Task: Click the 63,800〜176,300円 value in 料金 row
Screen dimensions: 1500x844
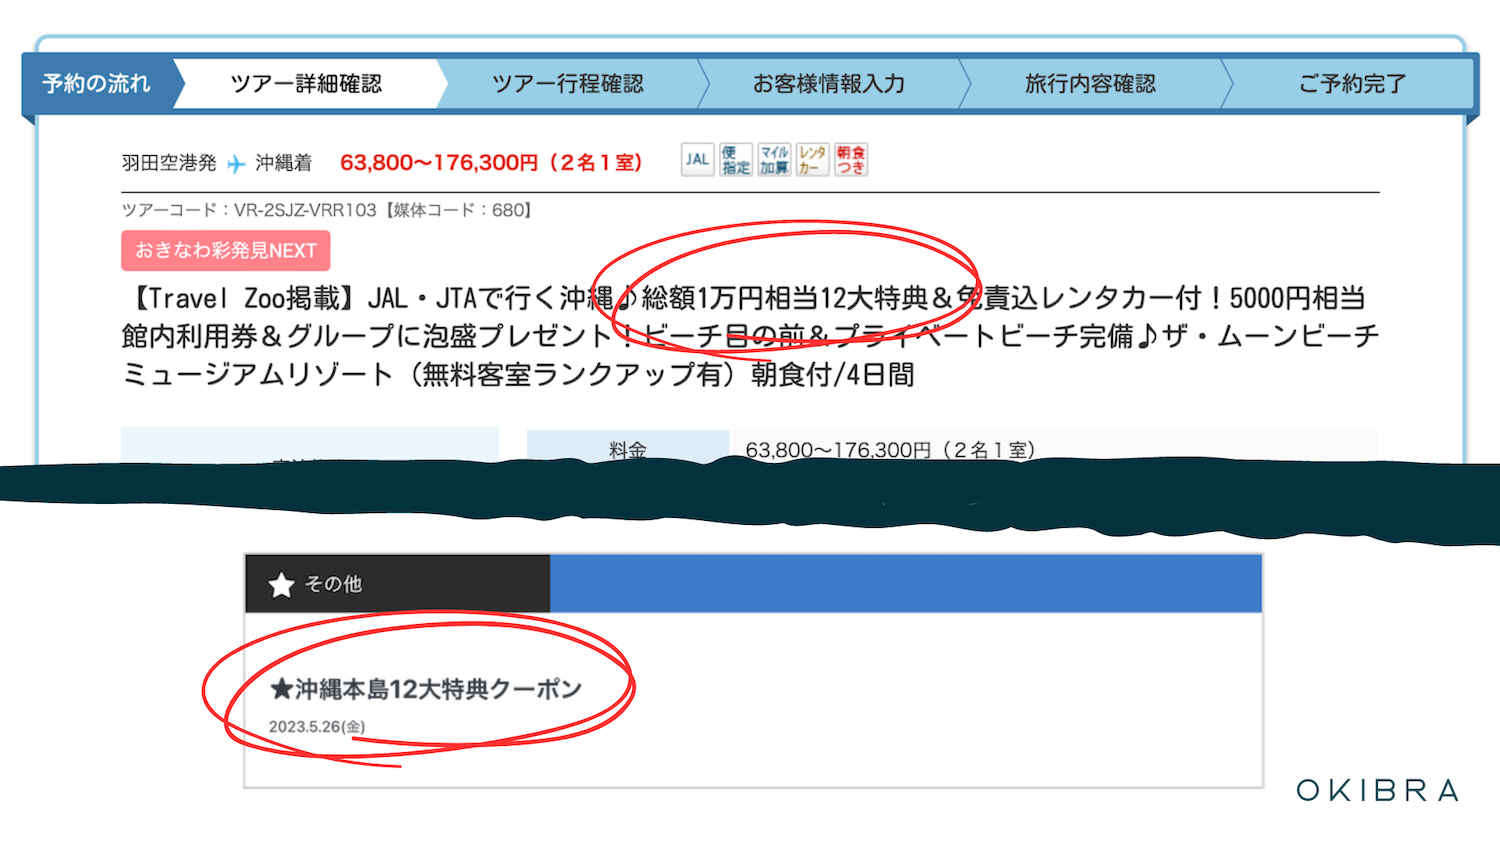Action: pyautogui.click(x=890, y=450)
